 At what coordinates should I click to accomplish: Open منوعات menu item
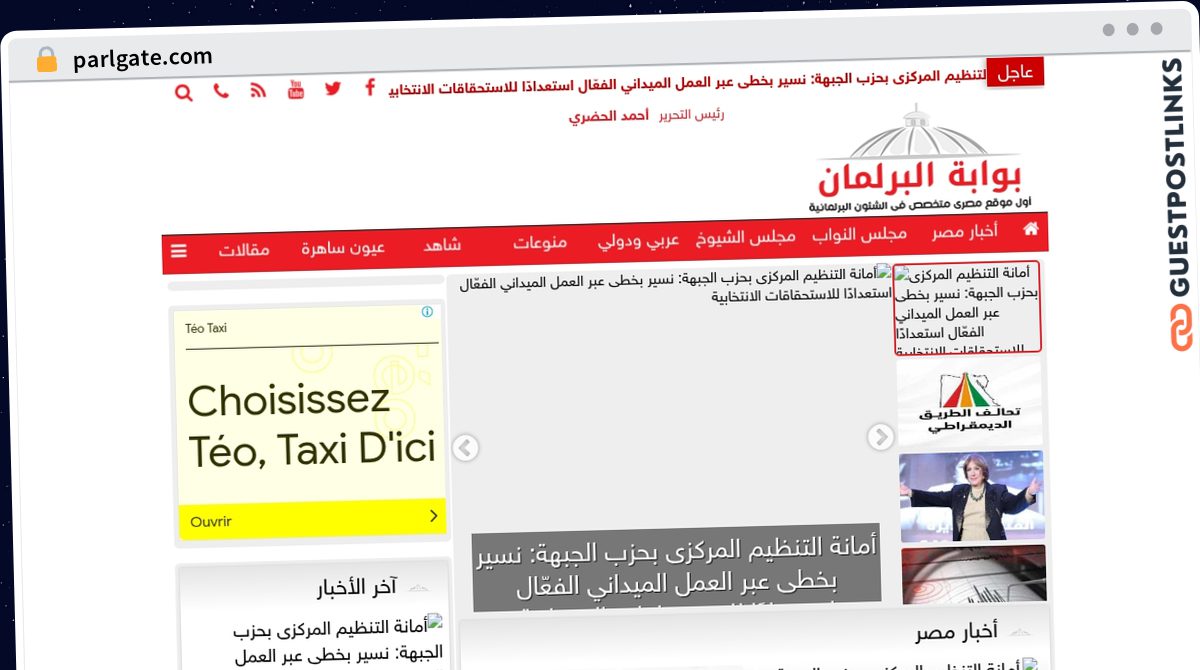[x=541, y=243]
